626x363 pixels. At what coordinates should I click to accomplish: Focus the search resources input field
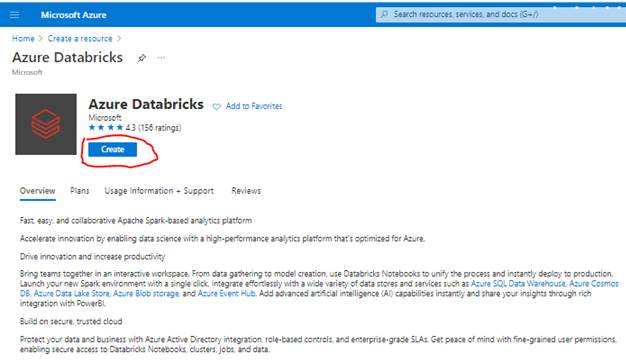click(x=501, y=14)
